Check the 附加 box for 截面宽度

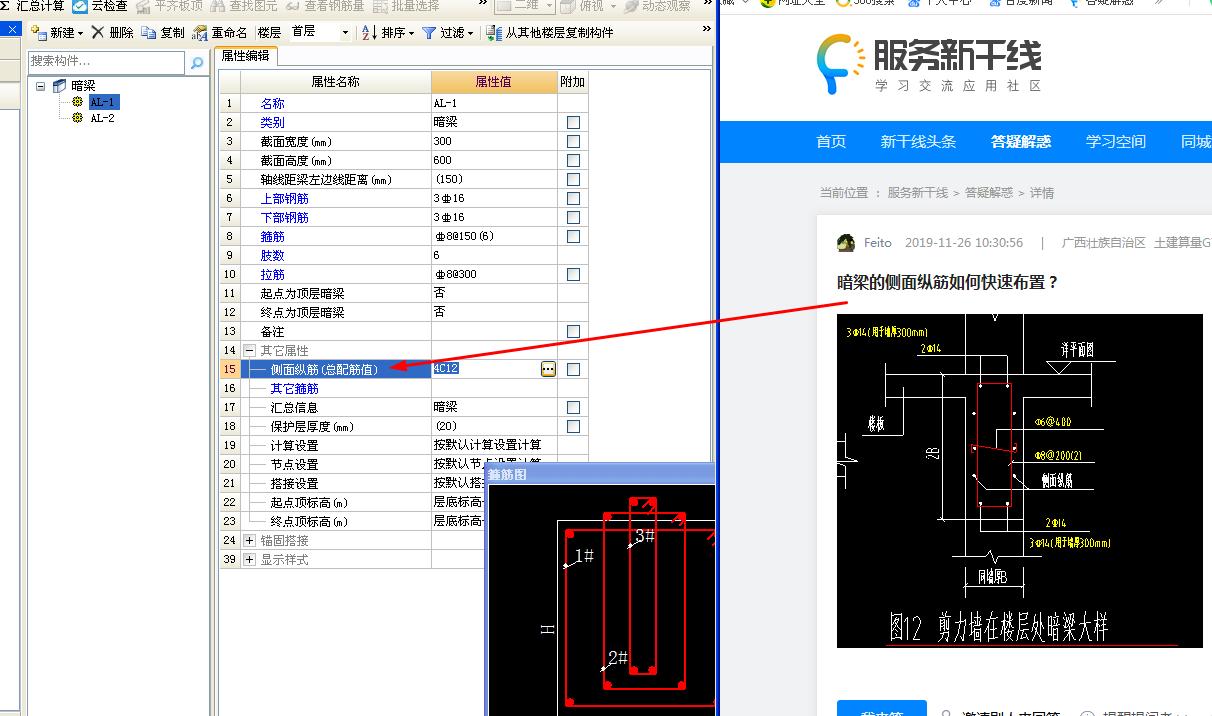pyautogui.click(x=573, y=141)
